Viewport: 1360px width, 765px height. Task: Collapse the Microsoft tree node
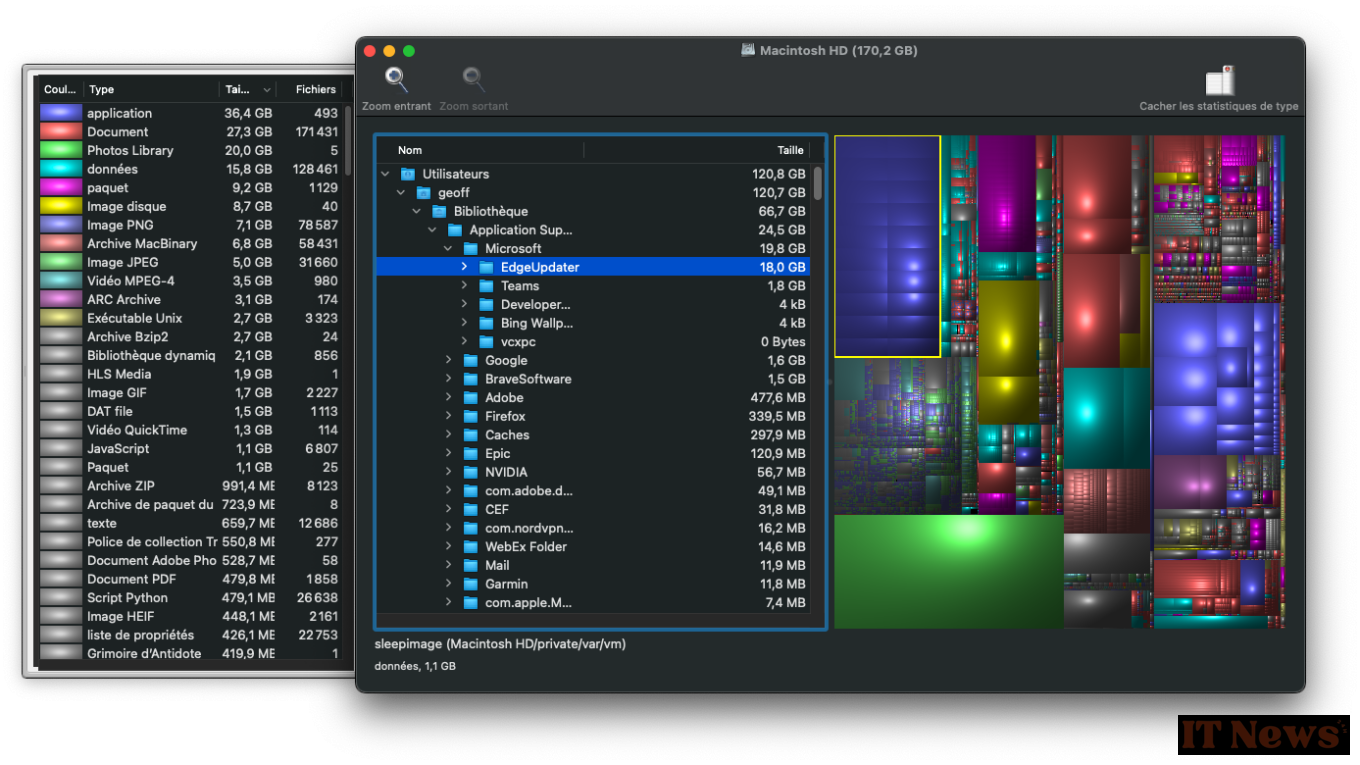449,249
